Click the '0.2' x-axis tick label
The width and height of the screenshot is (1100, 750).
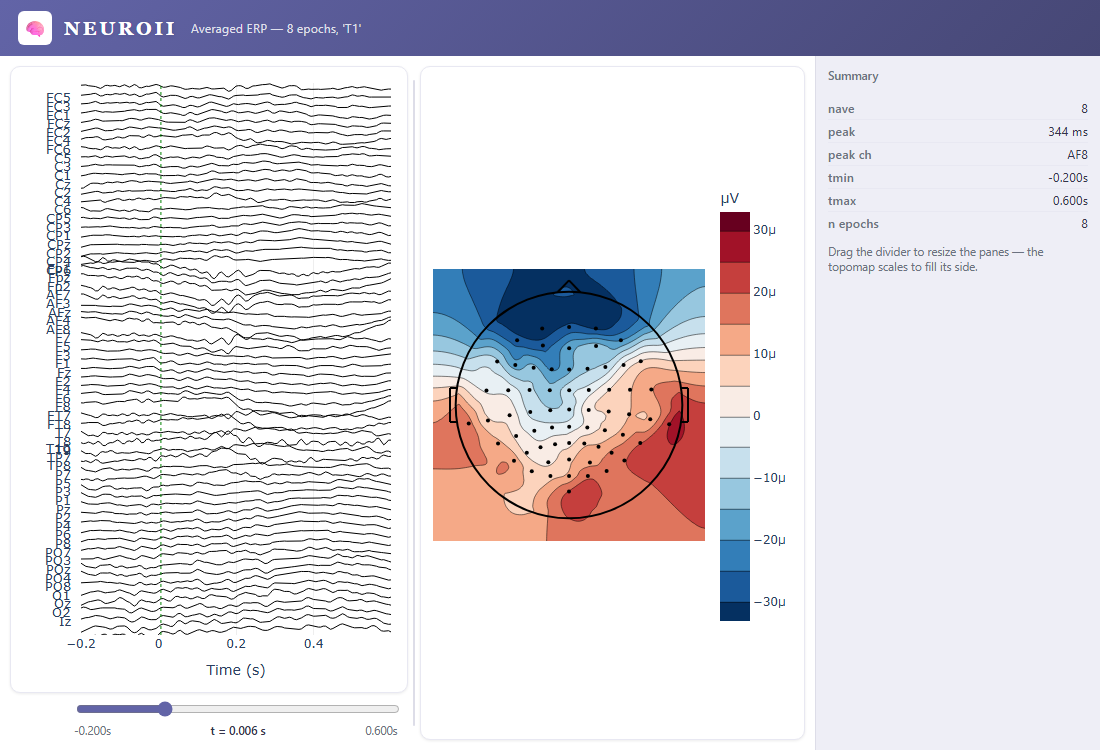(x=236, y=644)
